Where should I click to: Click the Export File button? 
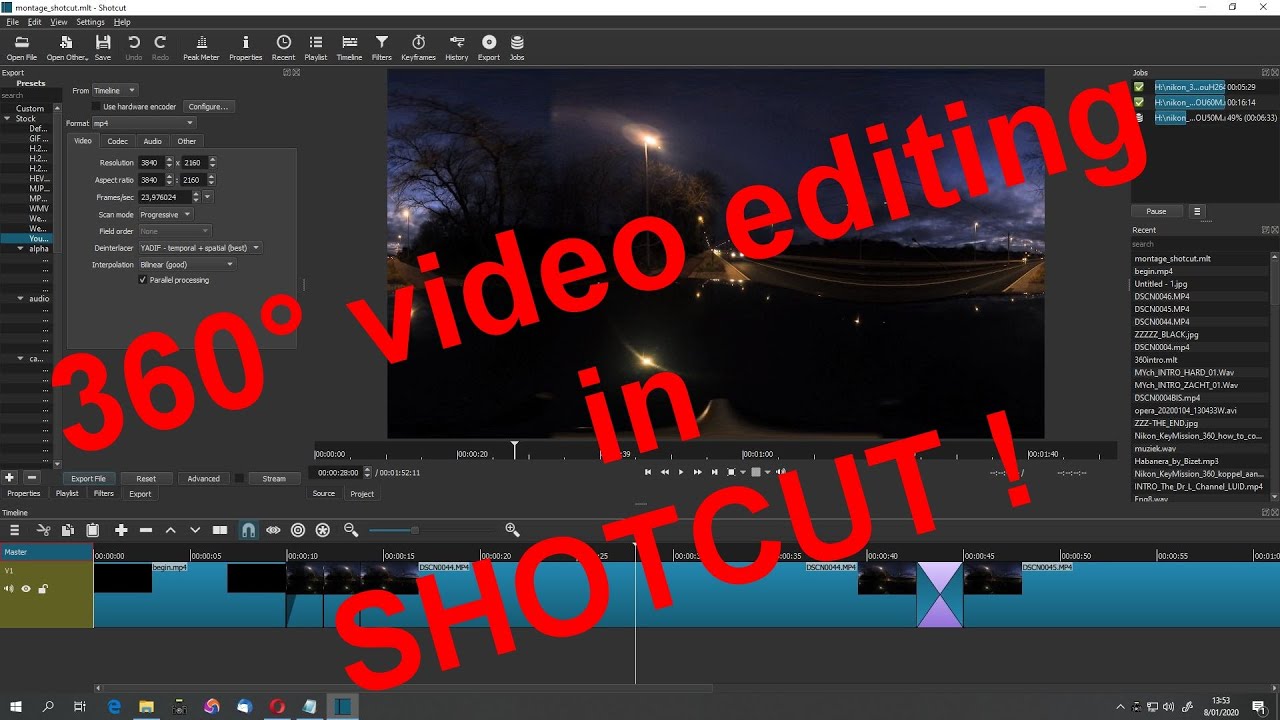(89, 478)
